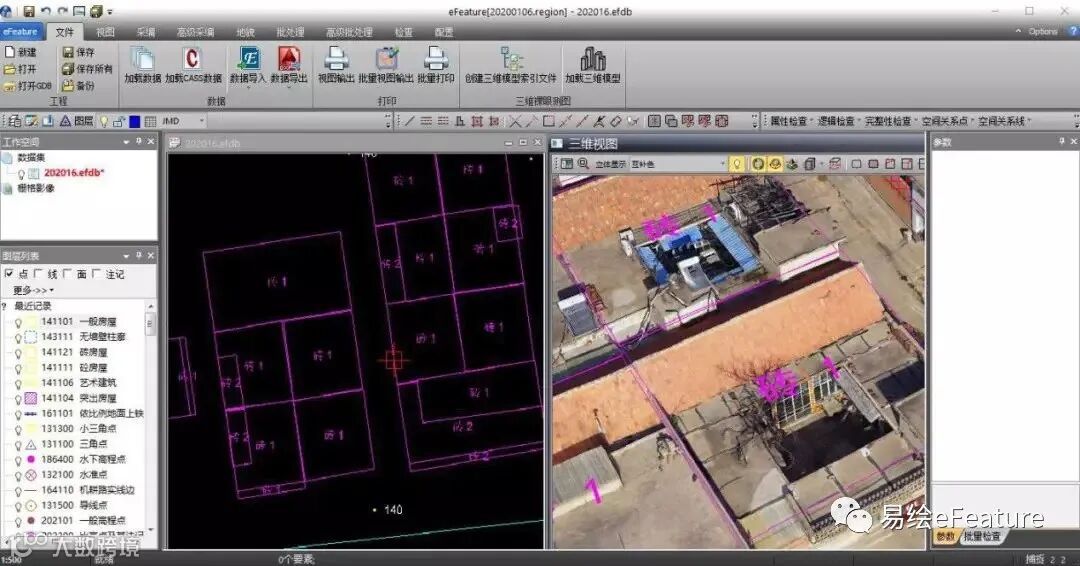This screenshot has height=566, width=1080.
Task: Click the 新建 new project button
Action: pos(20,52)
